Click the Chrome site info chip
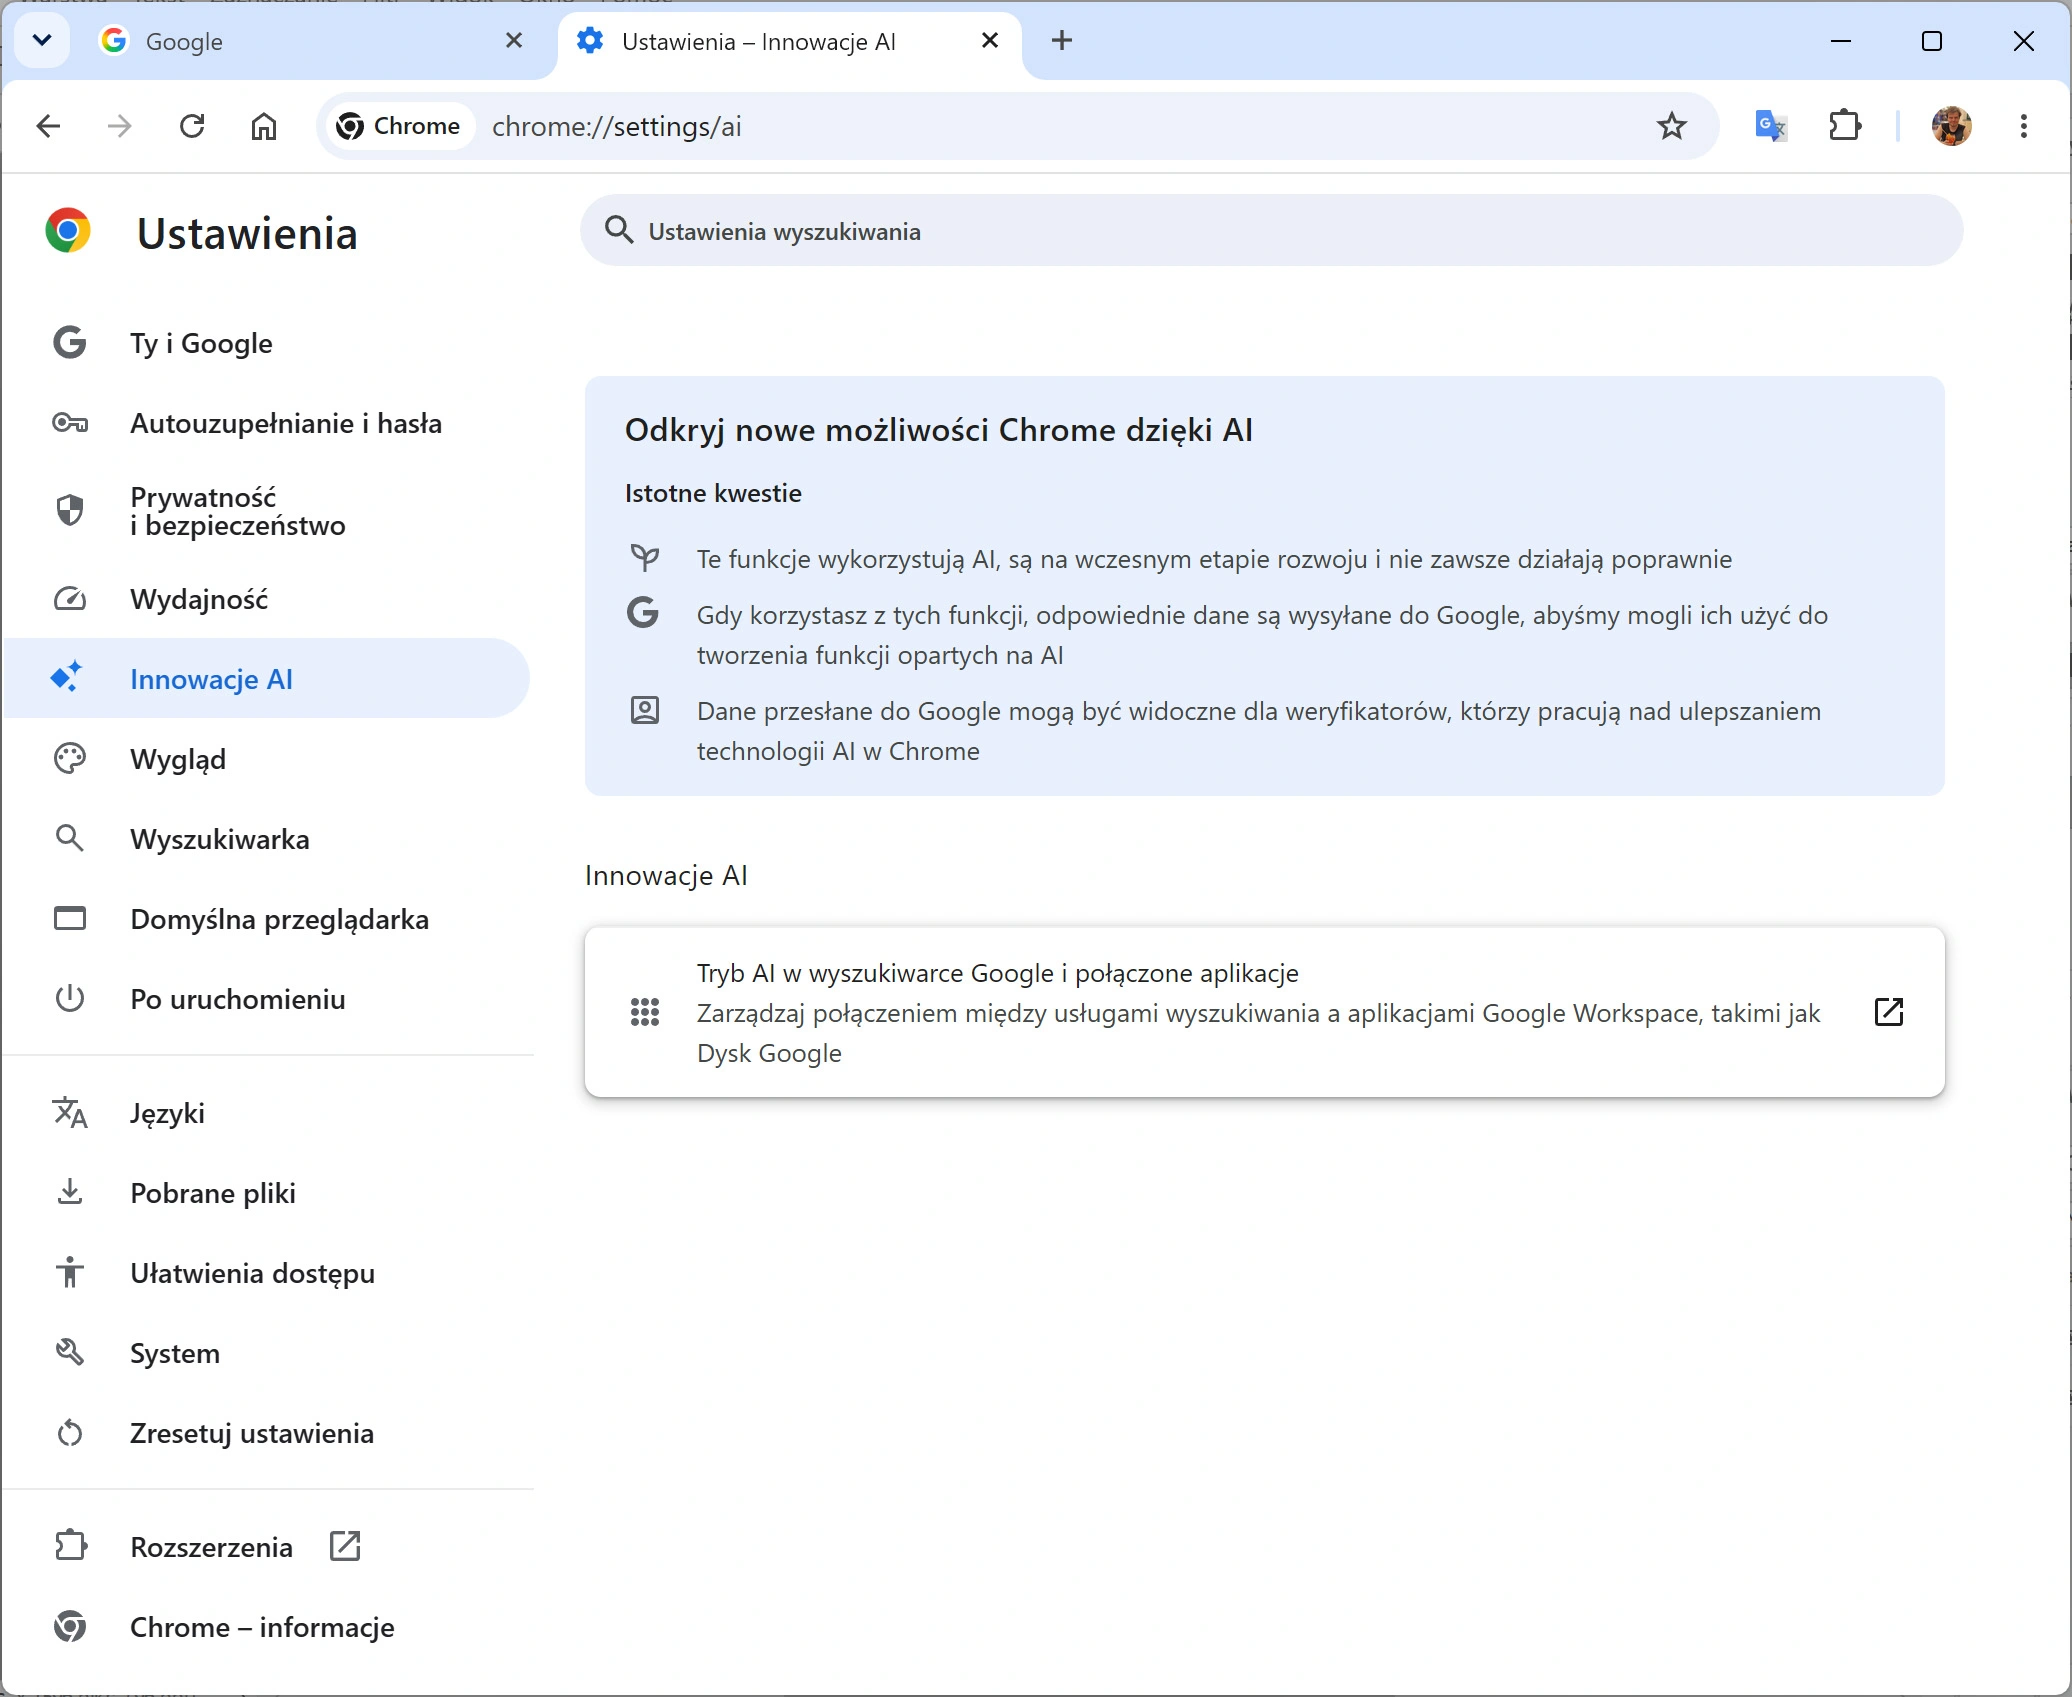The width and height of the screenshot is (2072, 1697). click(399, 126)
